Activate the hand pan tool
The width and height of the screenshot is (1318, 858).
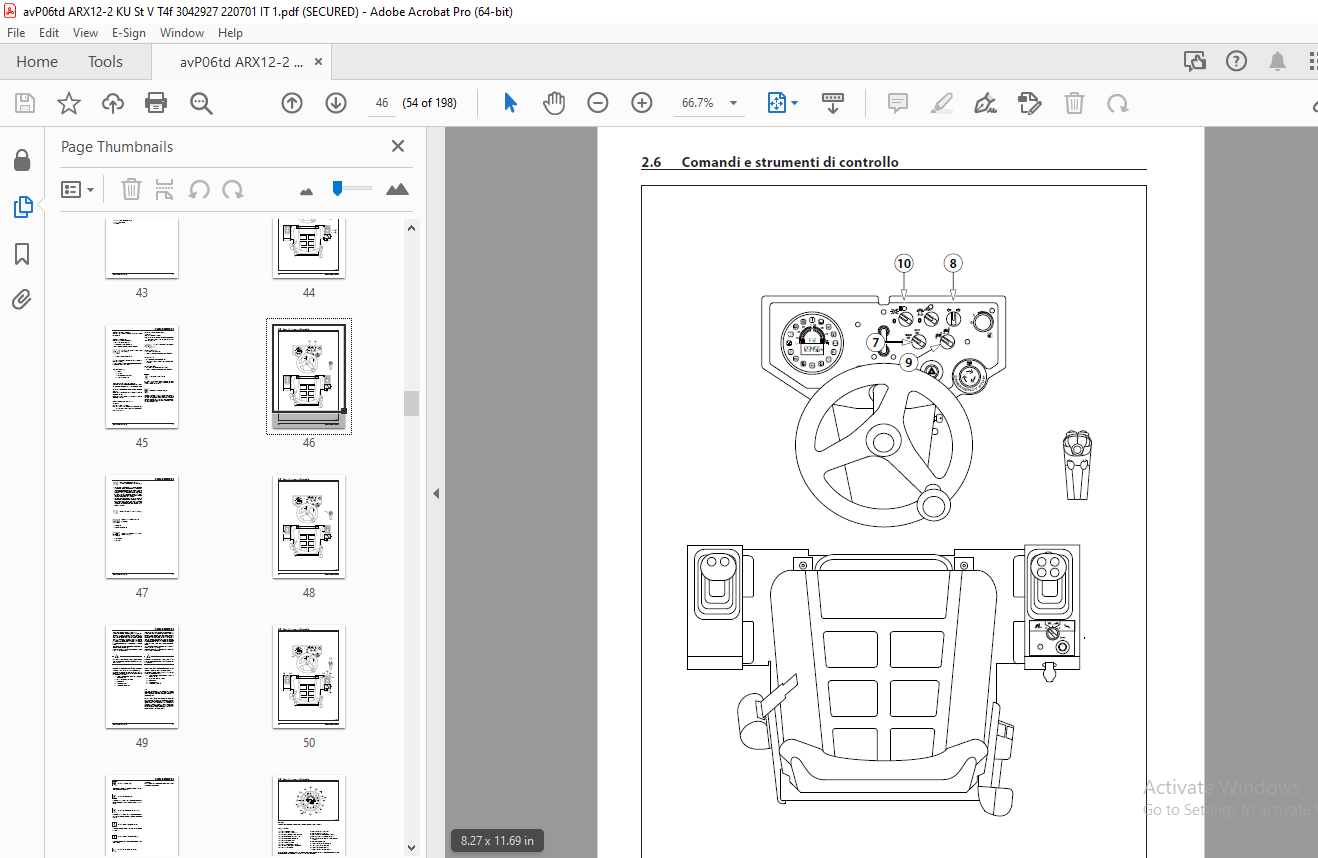554,103
